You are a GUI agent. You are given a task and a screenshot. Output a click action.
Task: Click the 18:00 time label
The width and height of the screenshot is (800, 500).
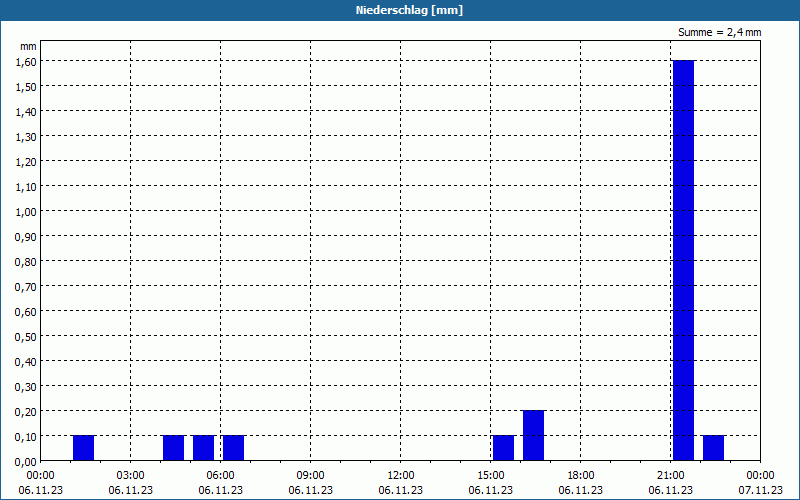(581, 476)
